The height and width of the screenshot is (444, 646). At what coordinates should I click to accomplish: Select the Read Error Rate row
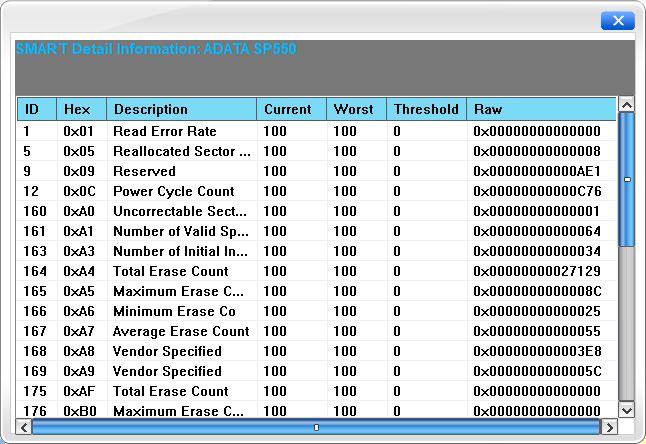click(316, 131)
